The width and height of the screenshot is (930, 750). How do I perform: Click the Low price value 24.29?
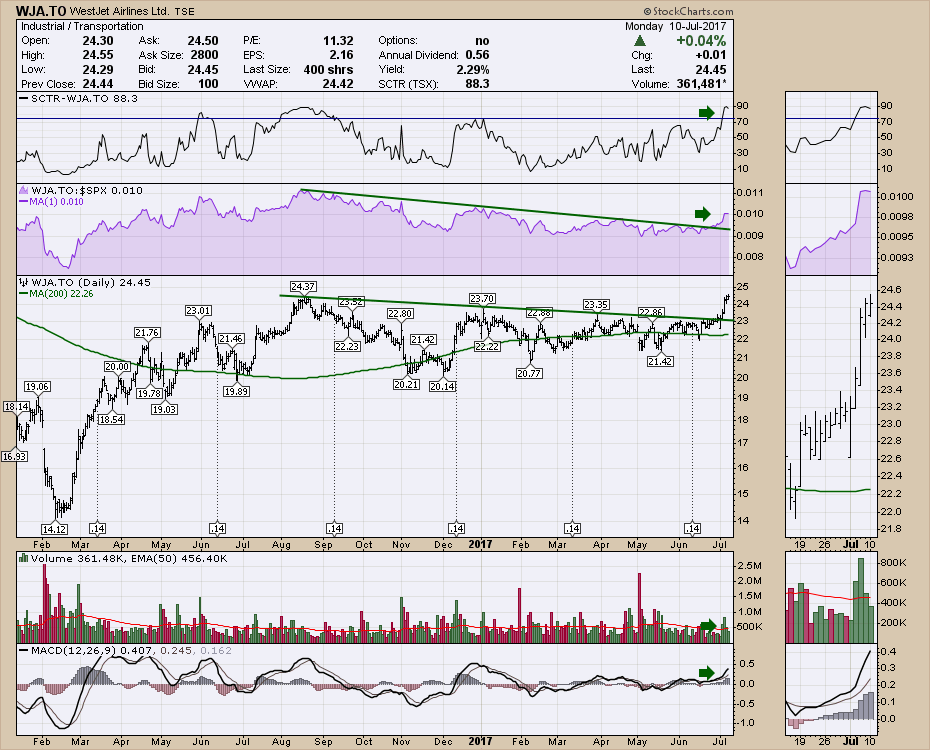[98, 69]
